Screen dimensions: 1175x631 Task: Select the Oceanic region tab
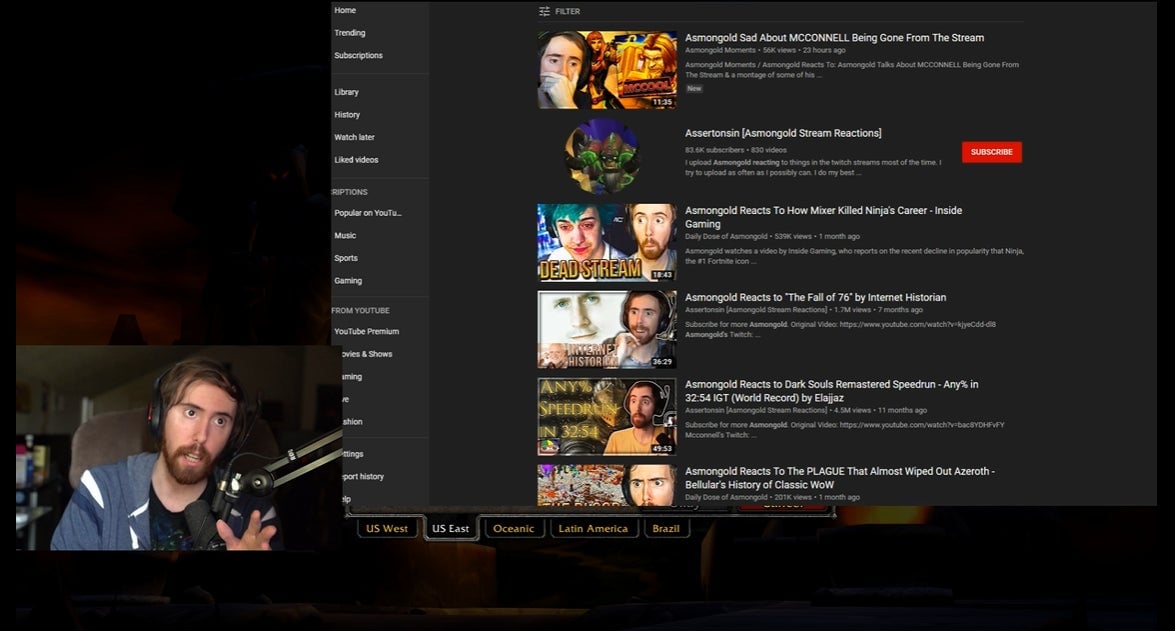[514, 528]
